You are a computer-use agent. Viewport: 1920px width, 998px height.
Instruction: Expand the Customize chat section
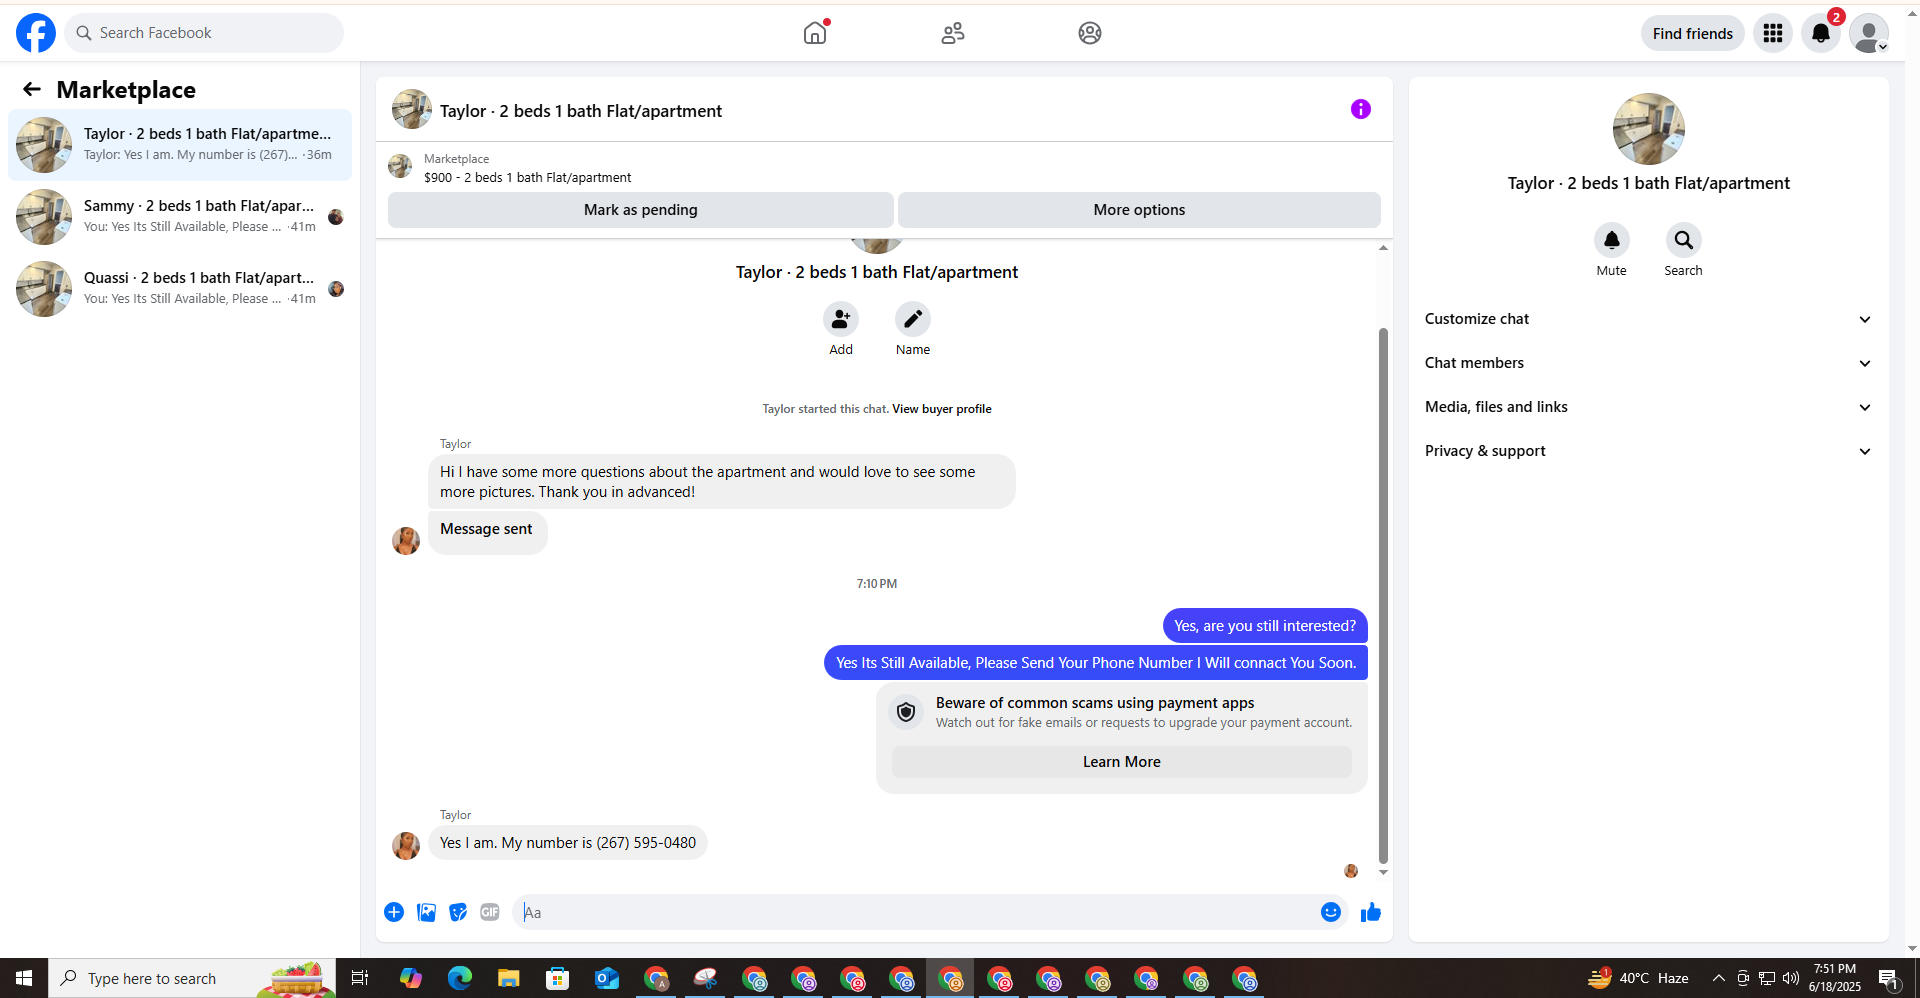pos(1648,319)
